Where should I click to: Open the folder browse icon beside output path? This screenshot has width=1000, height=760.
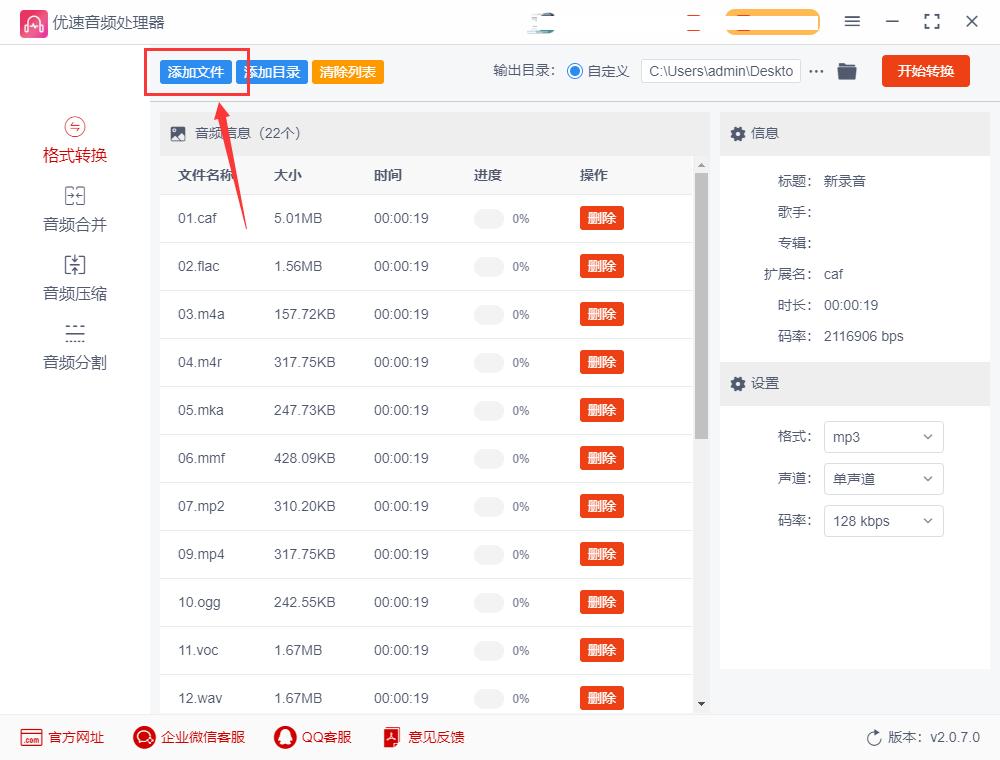click(x=847, y=71)
